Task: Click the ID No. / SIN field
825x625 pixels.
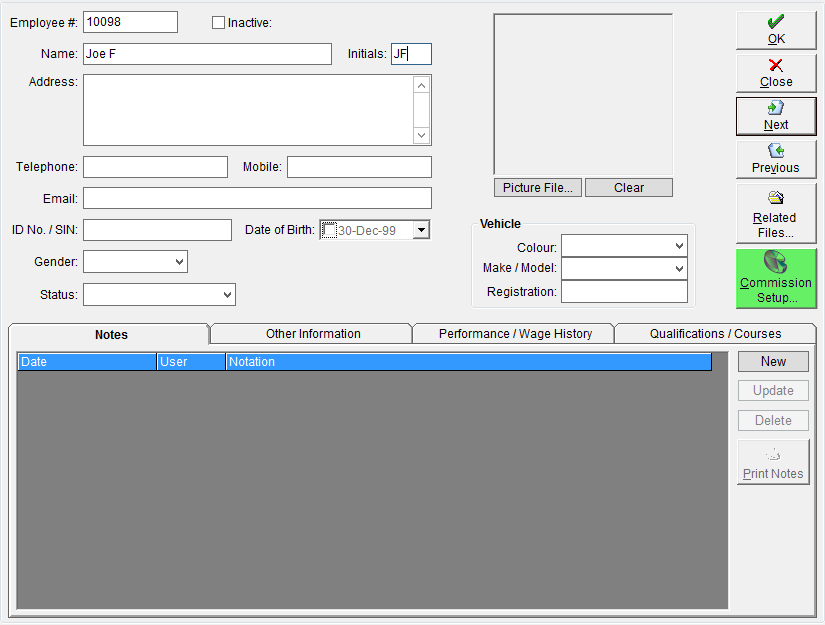Action: (x=157, y=230)
